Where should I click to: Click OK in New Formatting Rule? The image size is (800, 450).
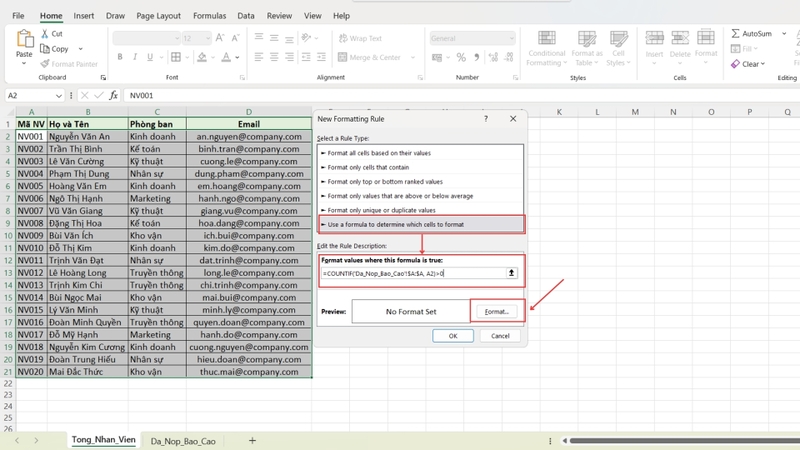tap(453, 336)
